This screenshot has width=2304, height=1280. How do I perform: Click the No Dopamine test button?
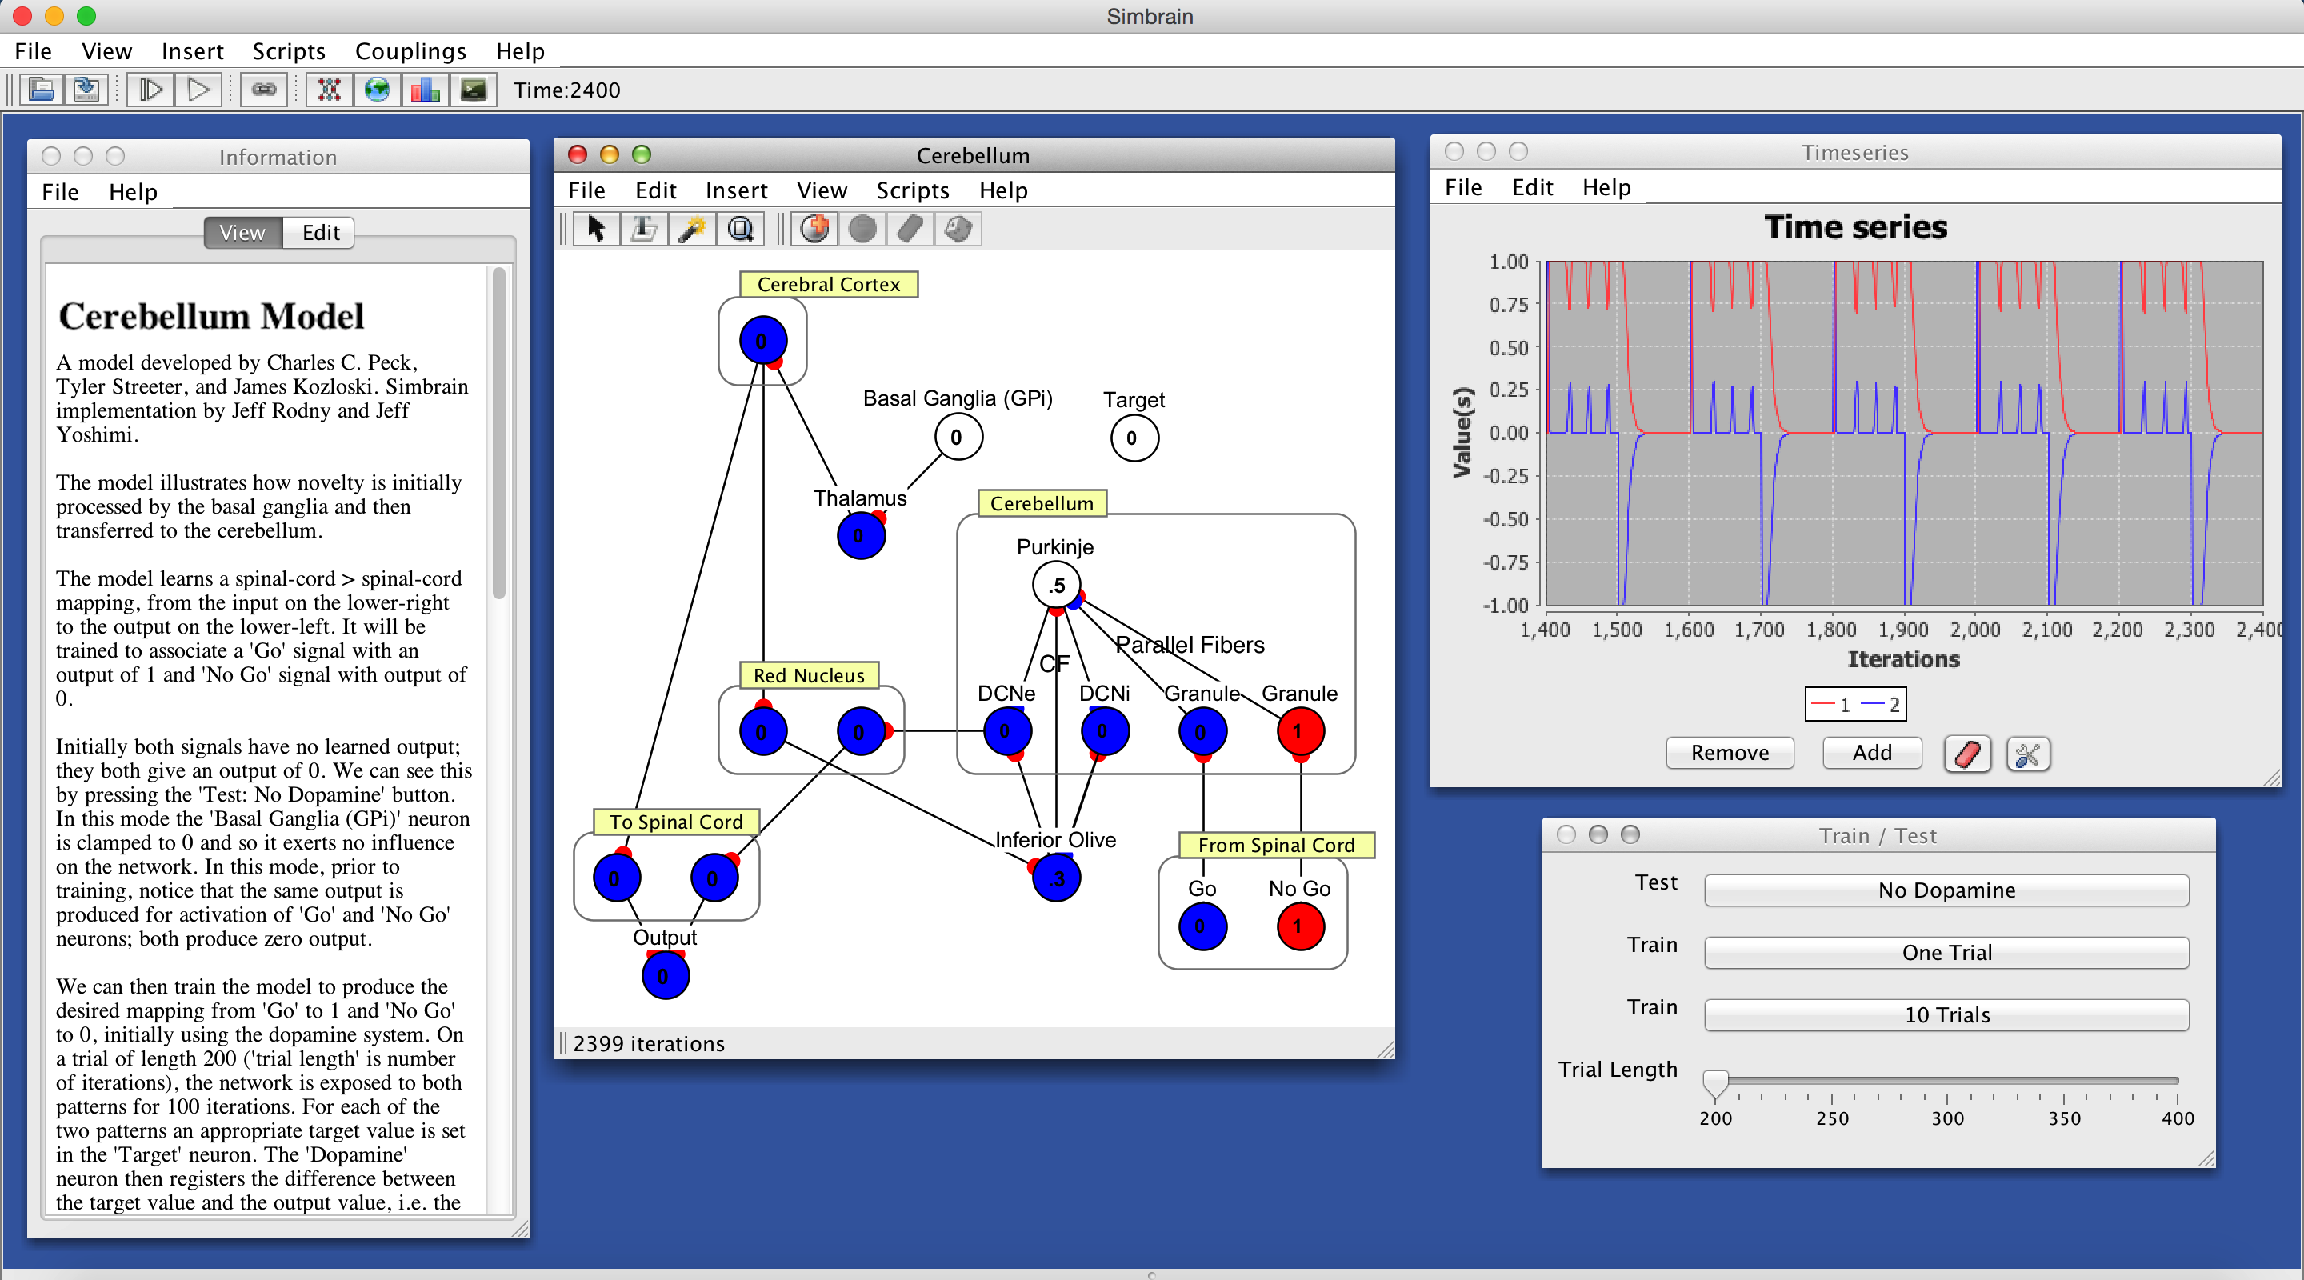click(x=1946, y=890)
